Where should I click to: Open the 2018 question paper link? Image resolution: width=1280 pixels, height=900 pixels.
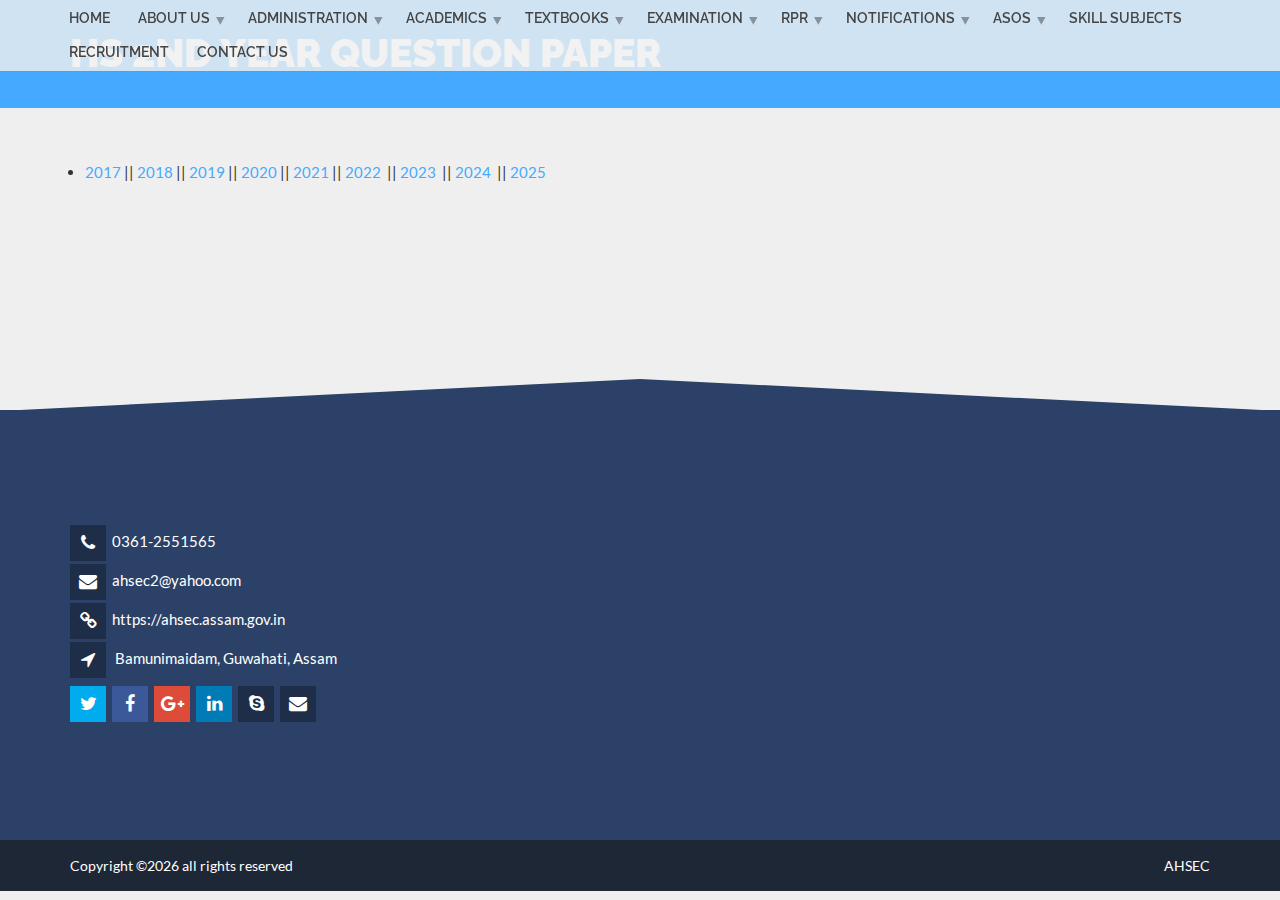click(x=155, y=172)
